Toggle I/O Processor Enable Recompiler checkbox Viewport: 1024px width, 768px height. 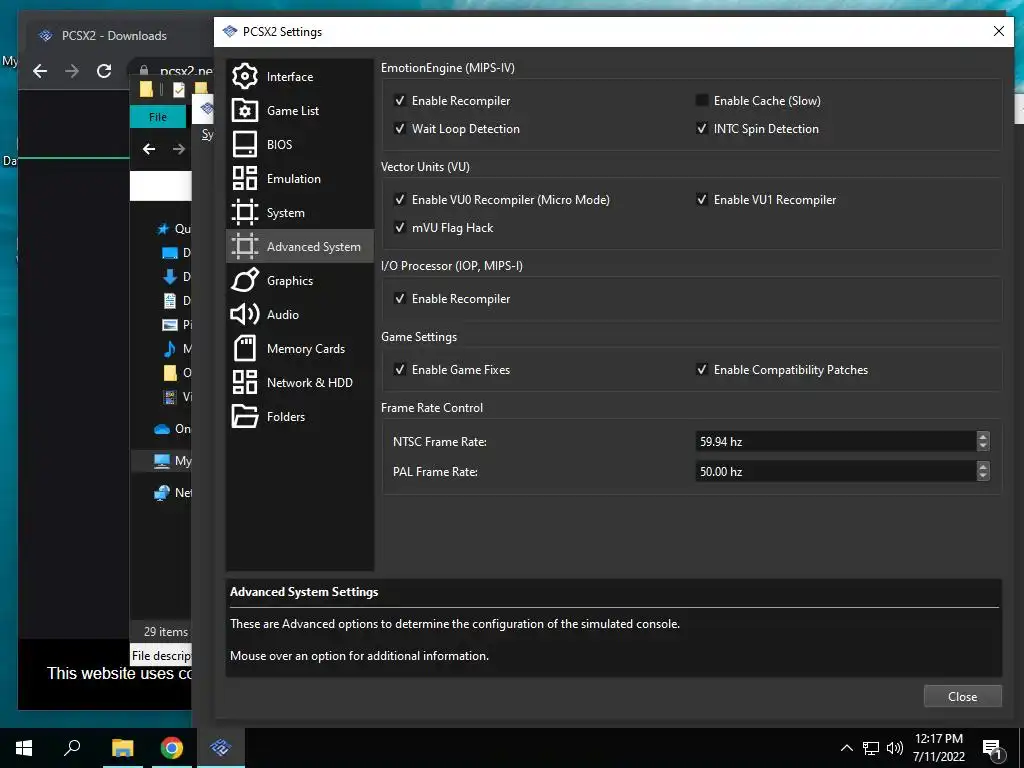[x=400, y=298]
